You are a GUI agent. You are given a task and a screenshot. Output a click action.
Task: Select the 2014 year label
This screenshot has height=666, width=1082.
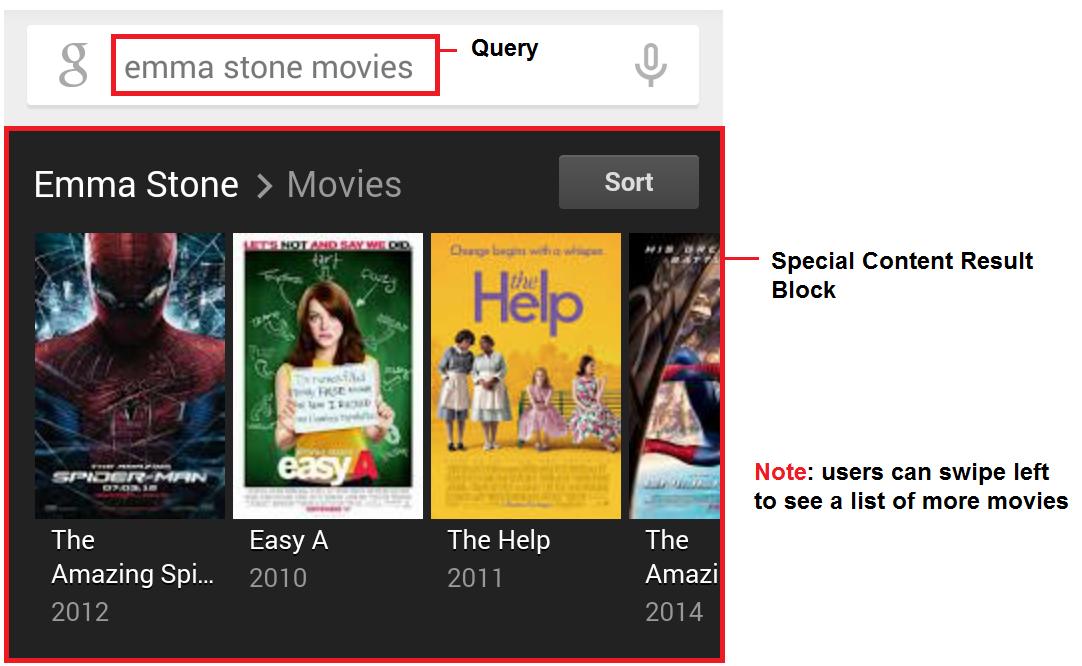pos(674,612)
